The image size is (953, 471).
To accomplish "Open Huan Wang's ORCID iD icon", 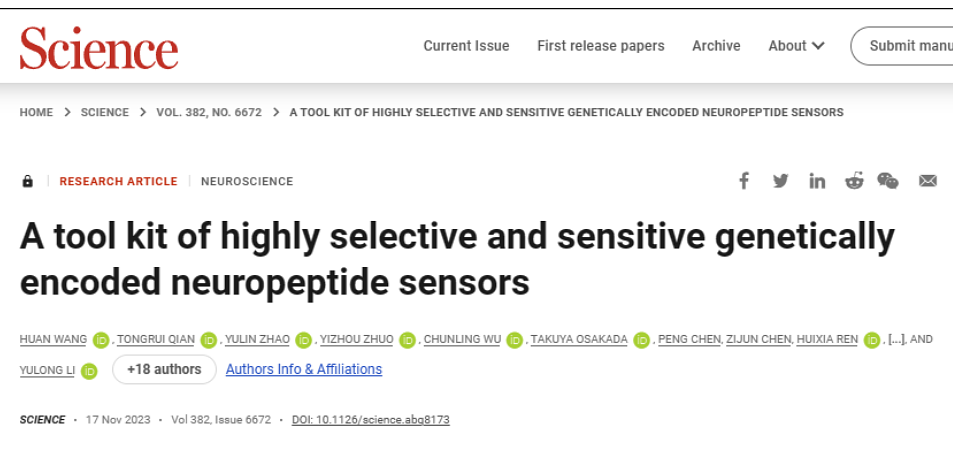I will (x=101, y=340).
